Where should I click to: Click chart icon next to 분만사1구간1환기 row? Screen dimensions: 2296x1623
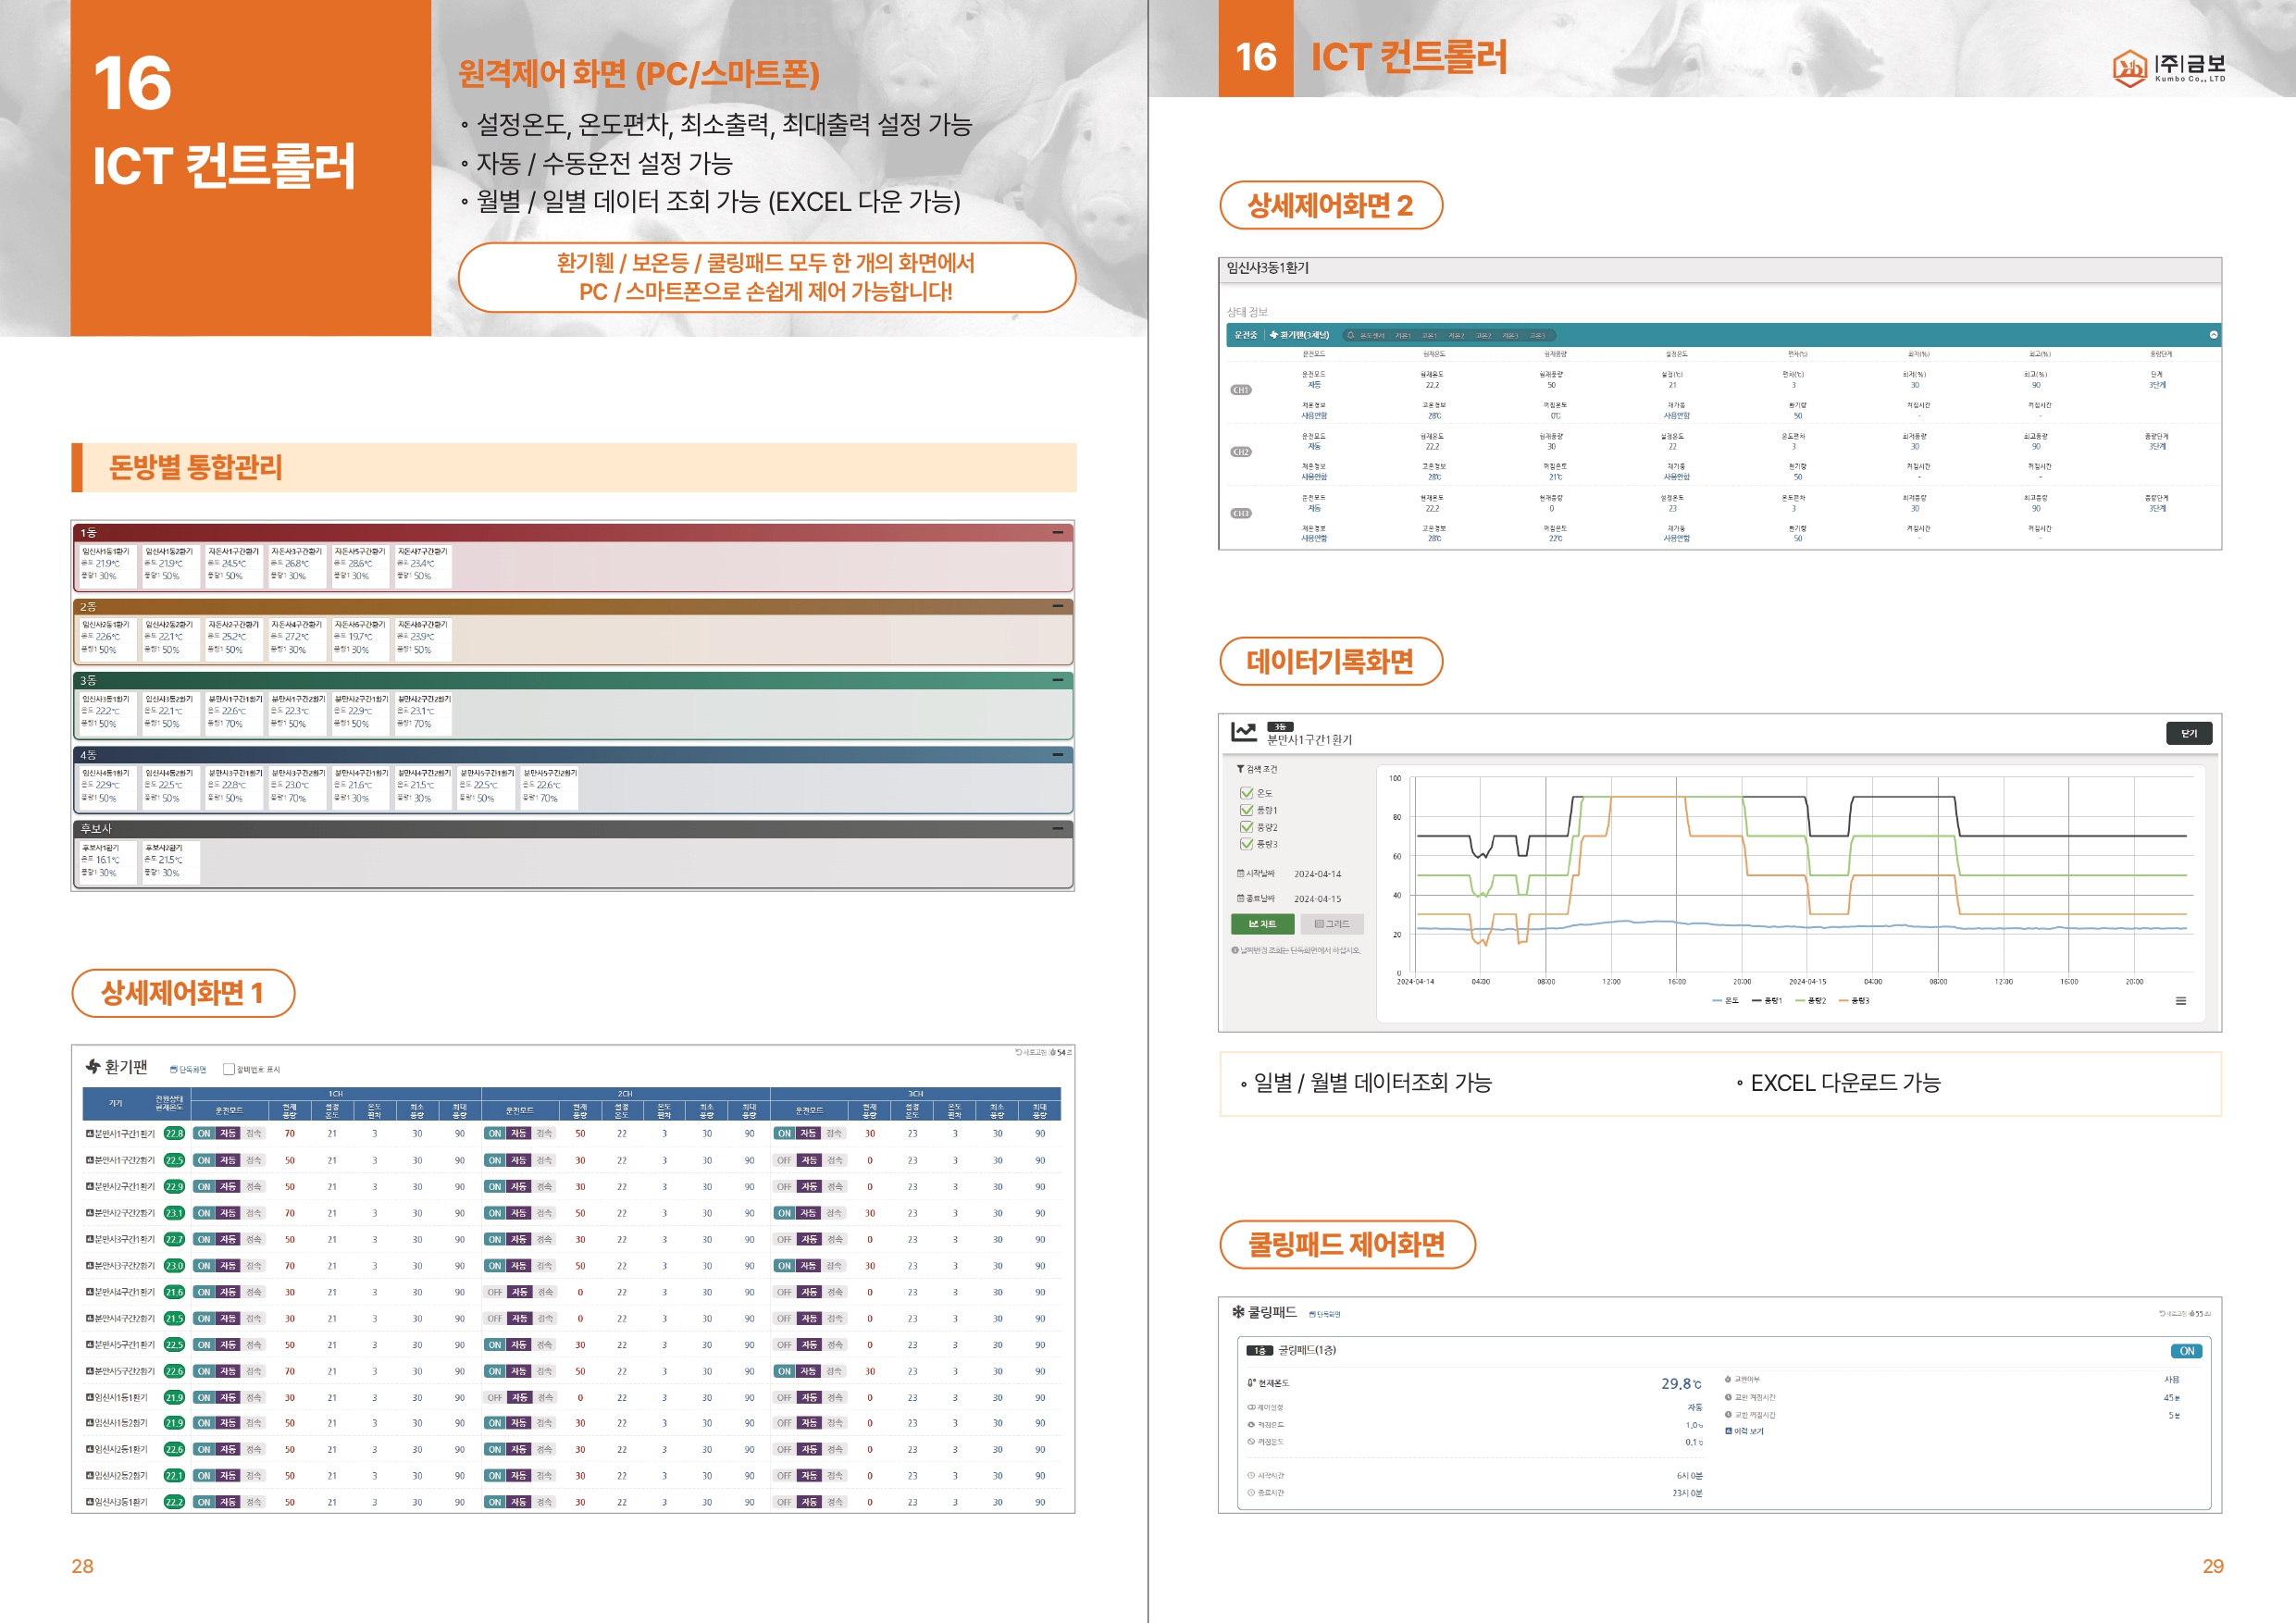point(89,1134)
